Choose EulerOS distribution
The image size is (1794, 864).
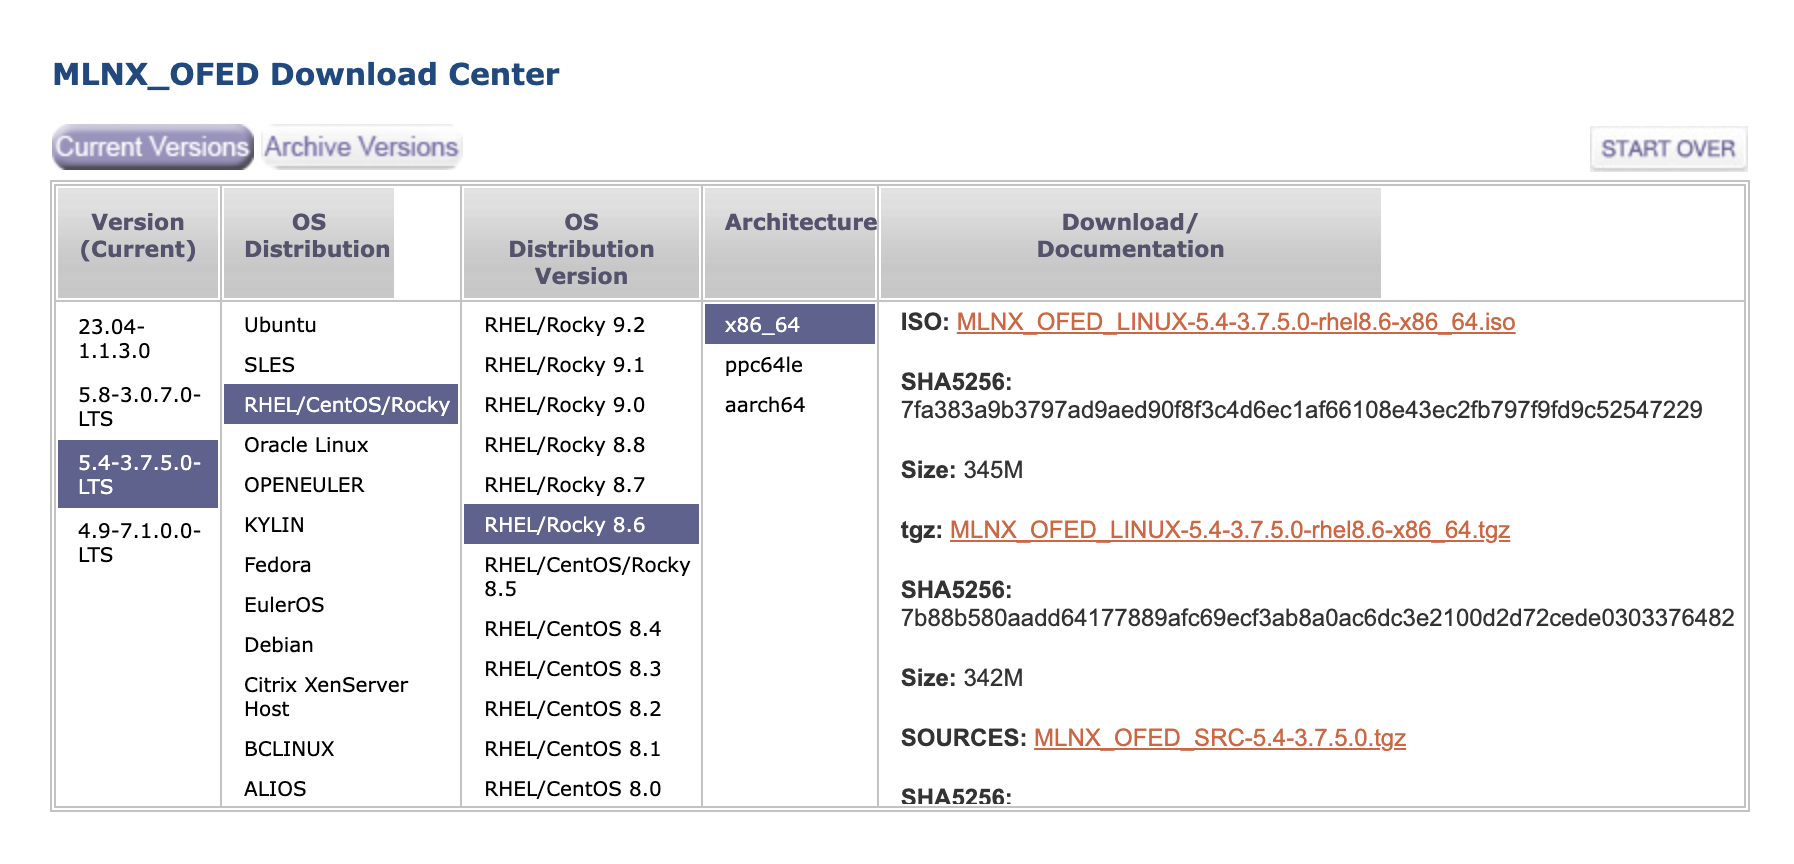341,604
